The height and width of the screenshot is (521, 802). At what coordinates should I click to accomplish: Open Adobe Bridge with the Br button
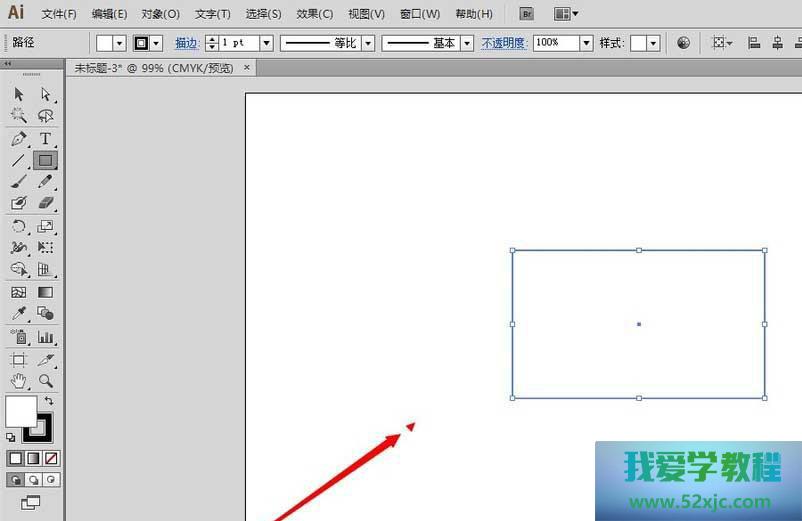click(x=527, y=14)
